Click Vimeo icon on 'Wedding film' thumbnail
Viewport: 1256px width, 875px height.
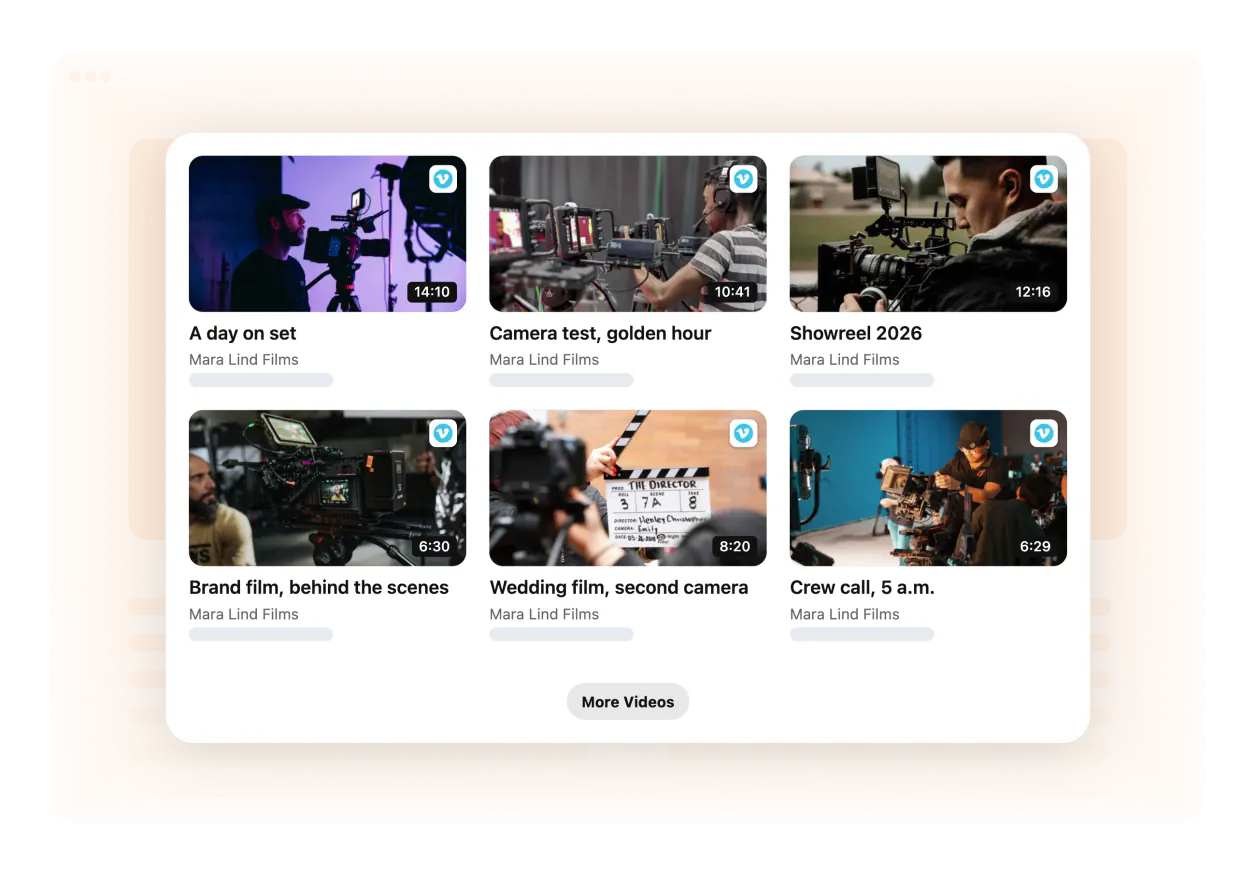click(743, 433)
